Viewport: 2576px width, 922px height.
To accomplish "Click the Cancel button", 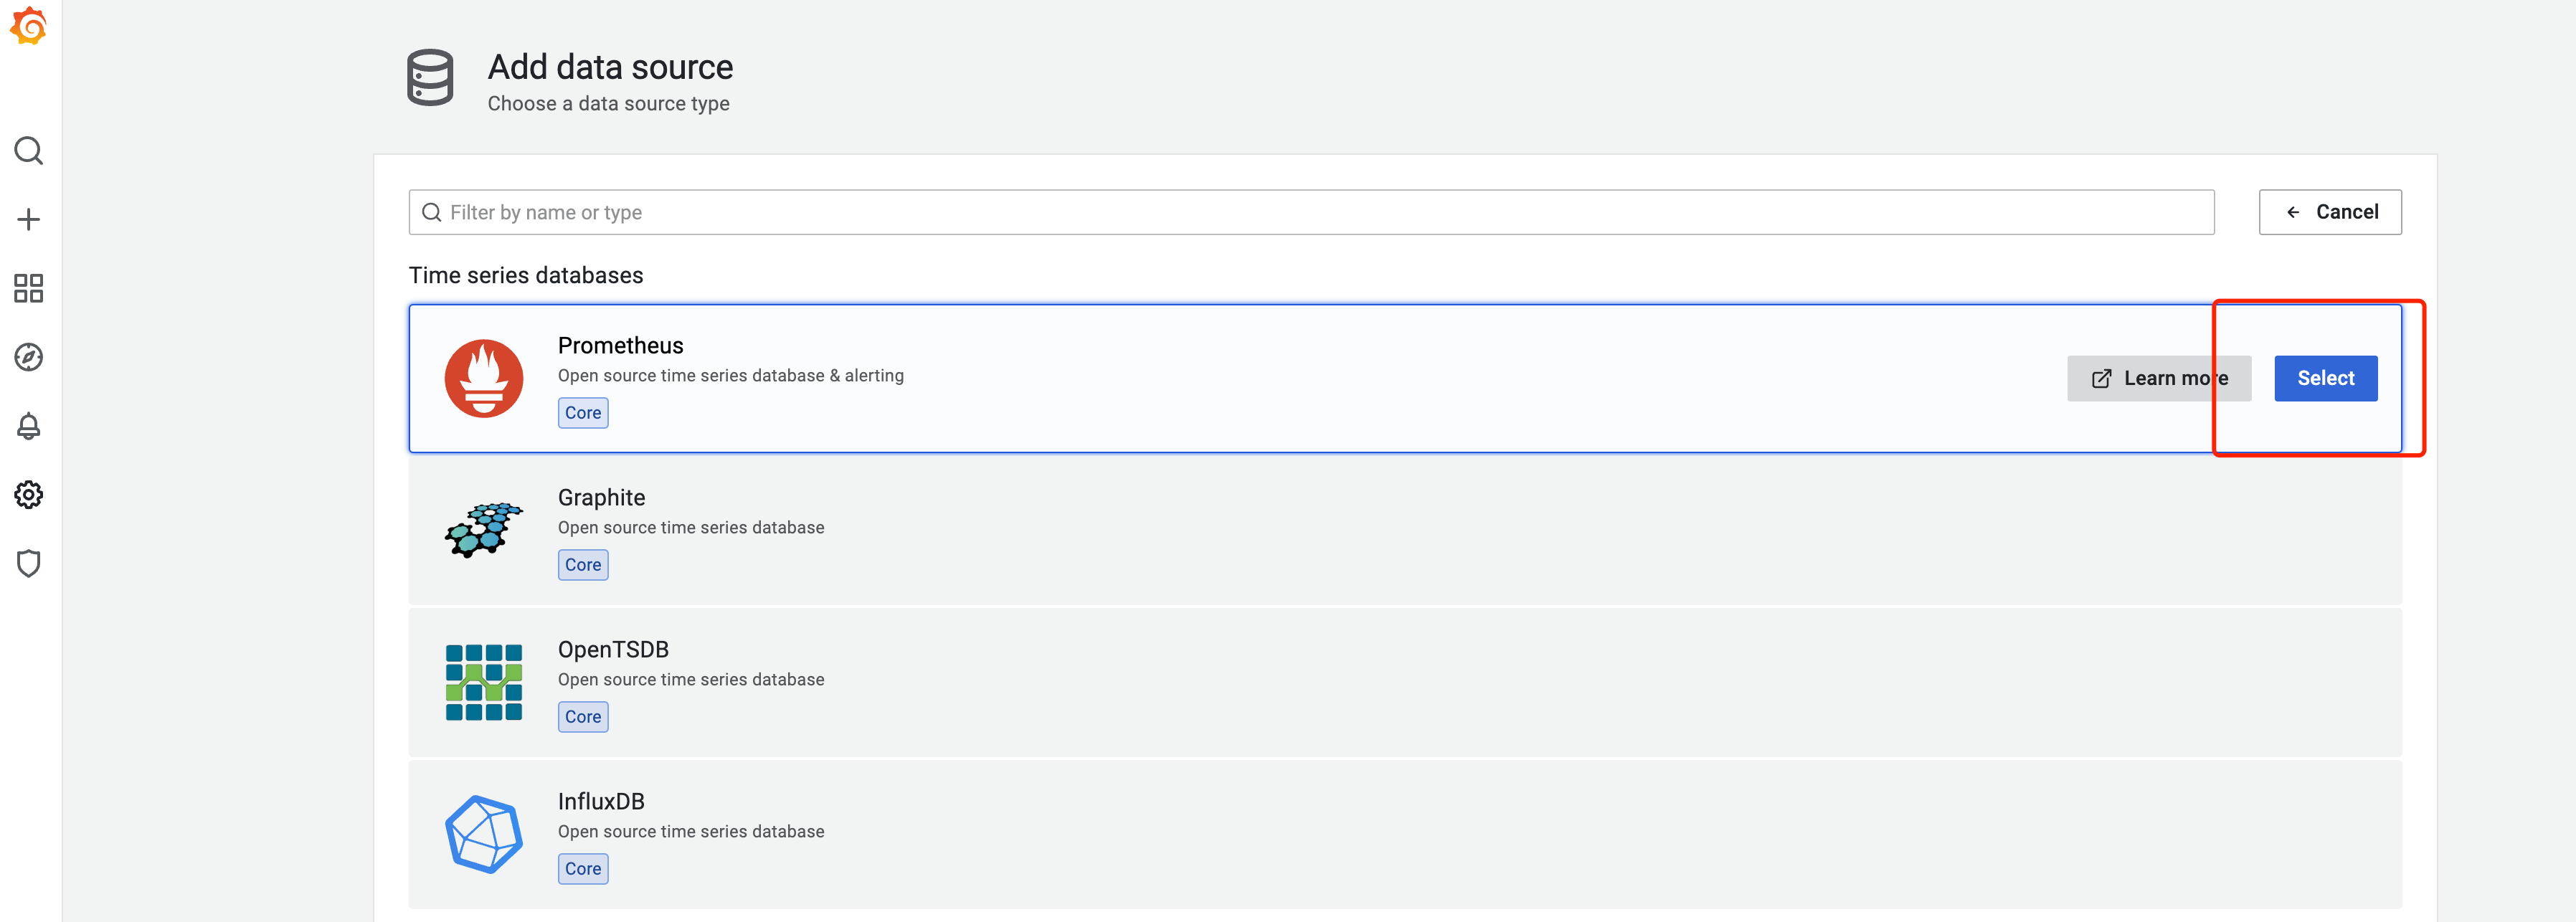I will [x=2329, y=212].
